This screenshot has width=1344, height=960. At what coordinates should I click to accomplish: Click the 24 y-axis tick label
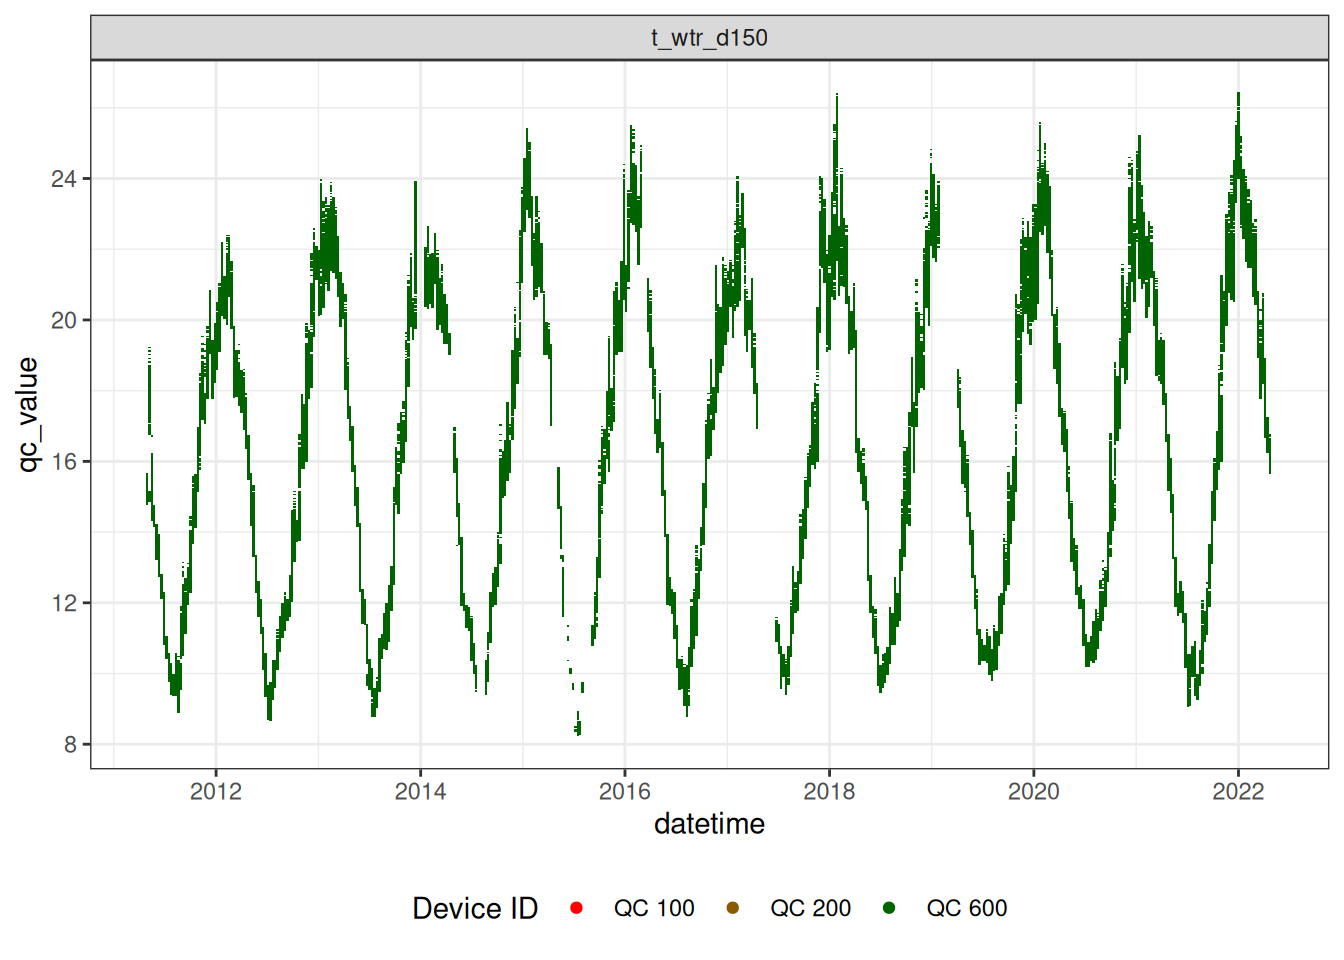point(64,179)
